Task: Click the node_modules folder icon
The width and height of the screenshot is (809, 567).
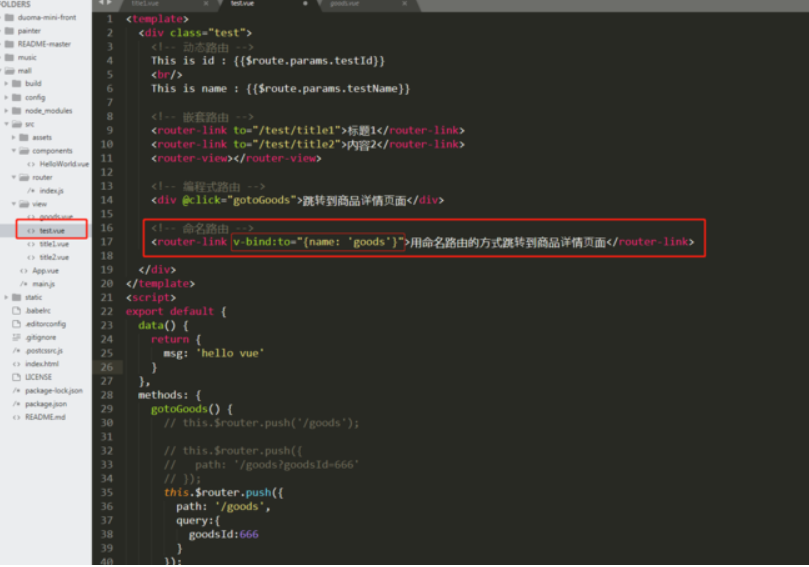Action: click(17, 111)
